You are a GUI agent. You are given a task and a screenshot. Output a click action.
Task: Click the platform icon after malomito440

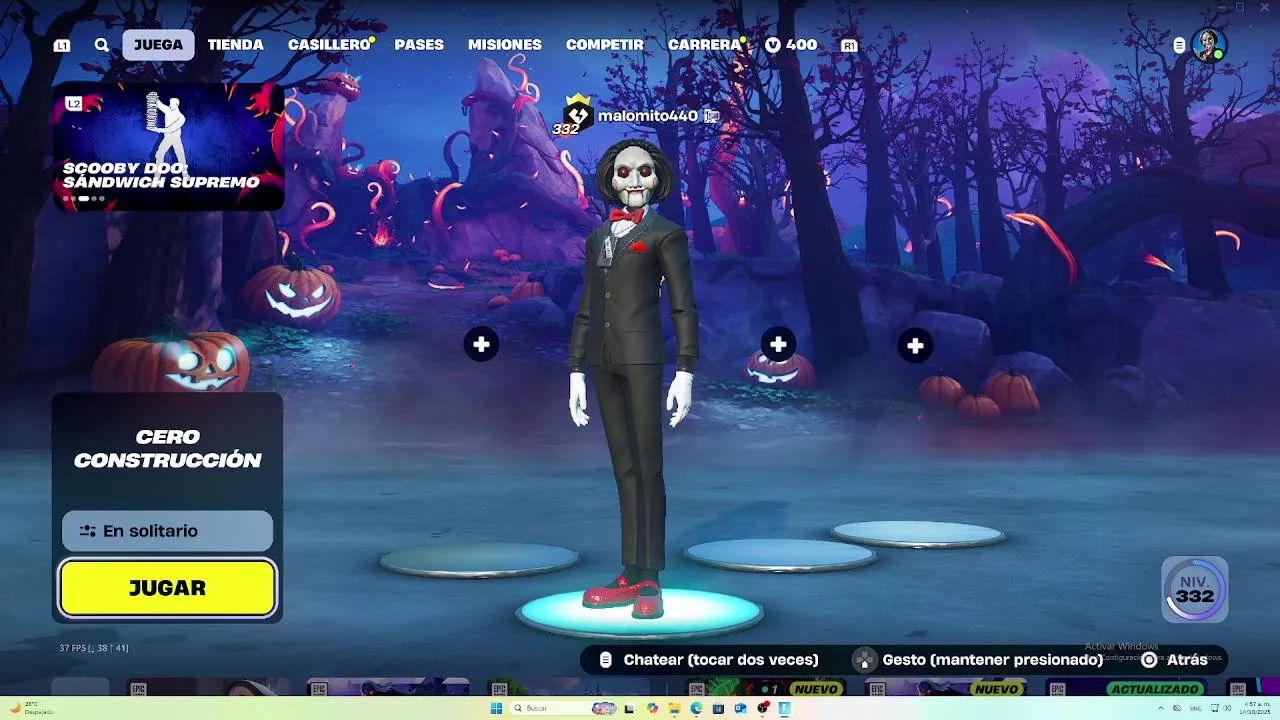click(x=711, y=116)
